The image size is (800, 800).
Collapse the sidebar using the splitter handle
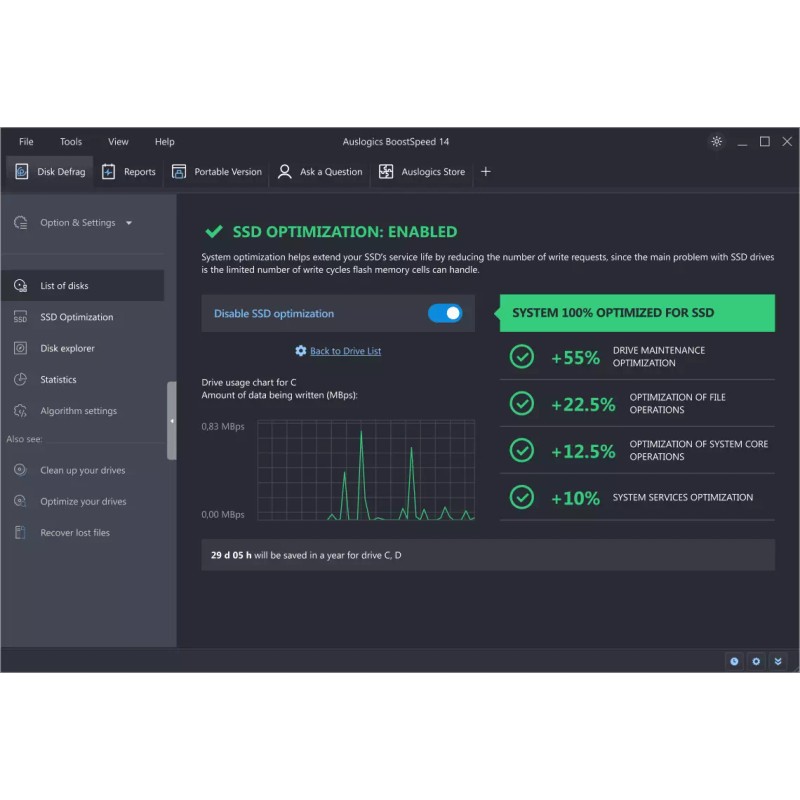pos(172,420)
